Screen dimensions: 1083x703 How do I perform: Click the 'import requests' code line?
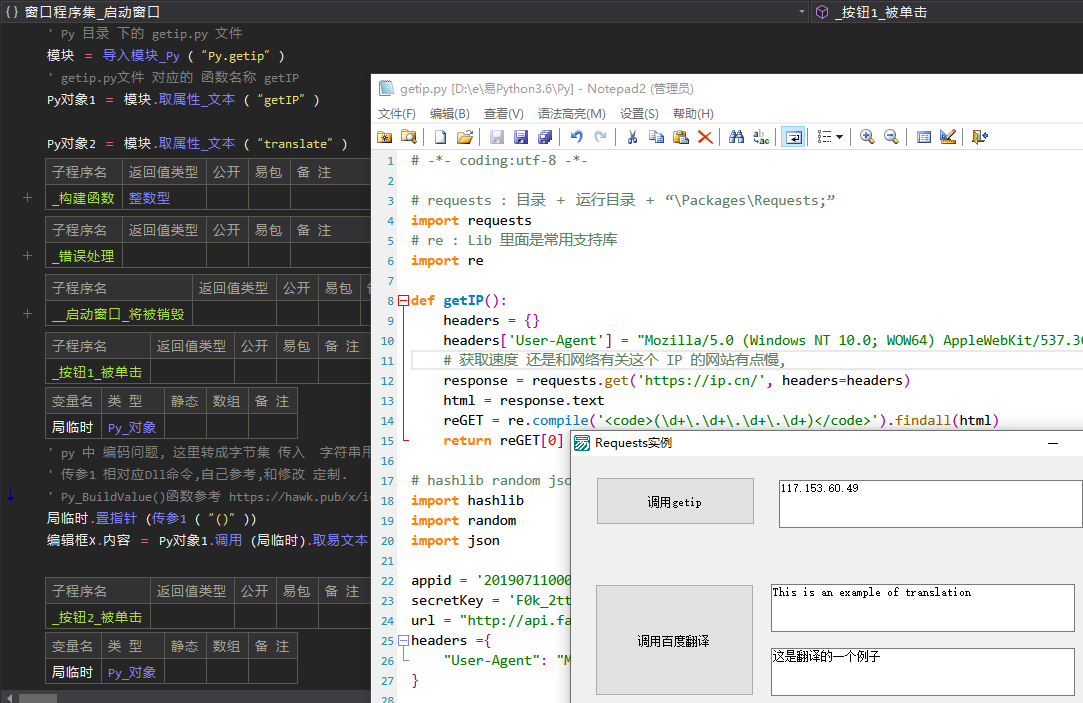tap(471, 220)
